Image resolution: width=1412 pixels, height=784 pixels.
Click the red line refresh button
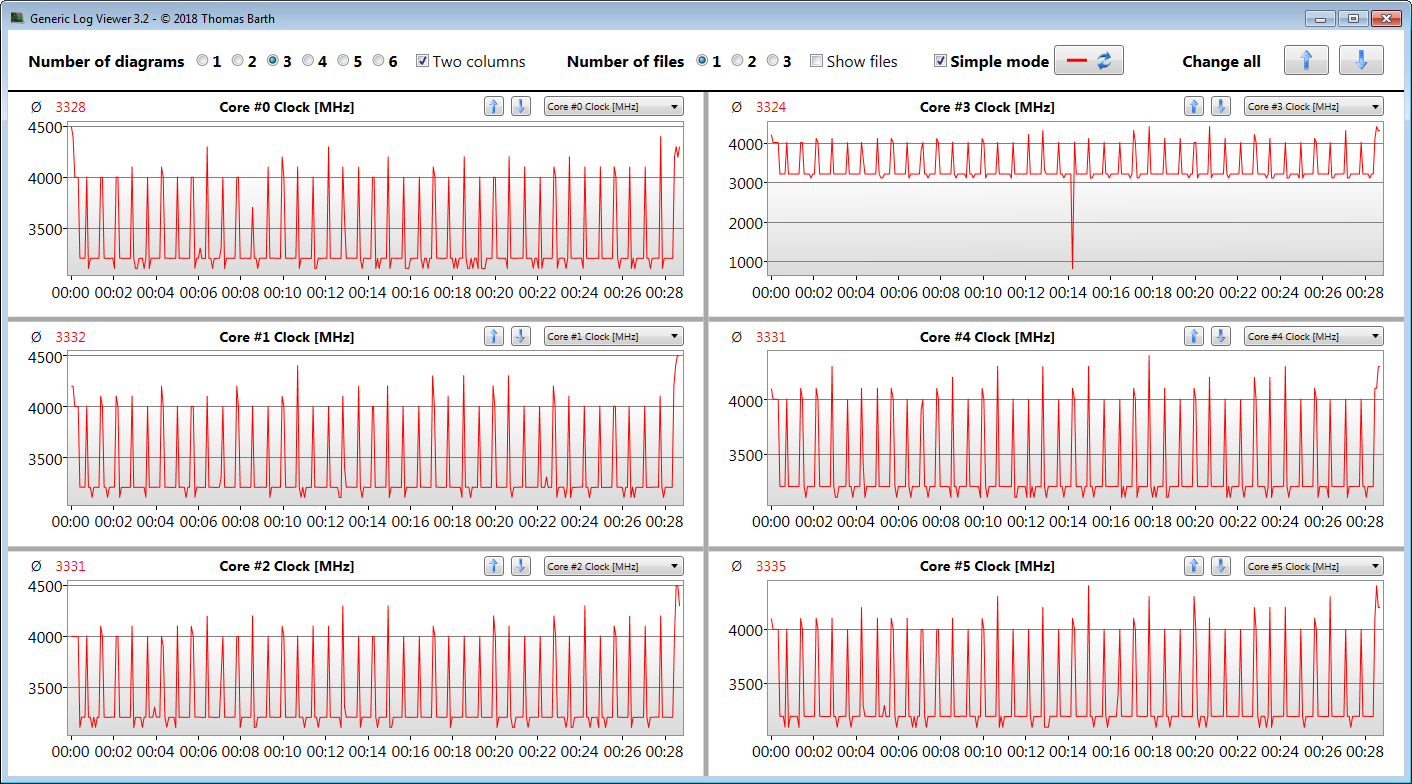(1089, 61)
